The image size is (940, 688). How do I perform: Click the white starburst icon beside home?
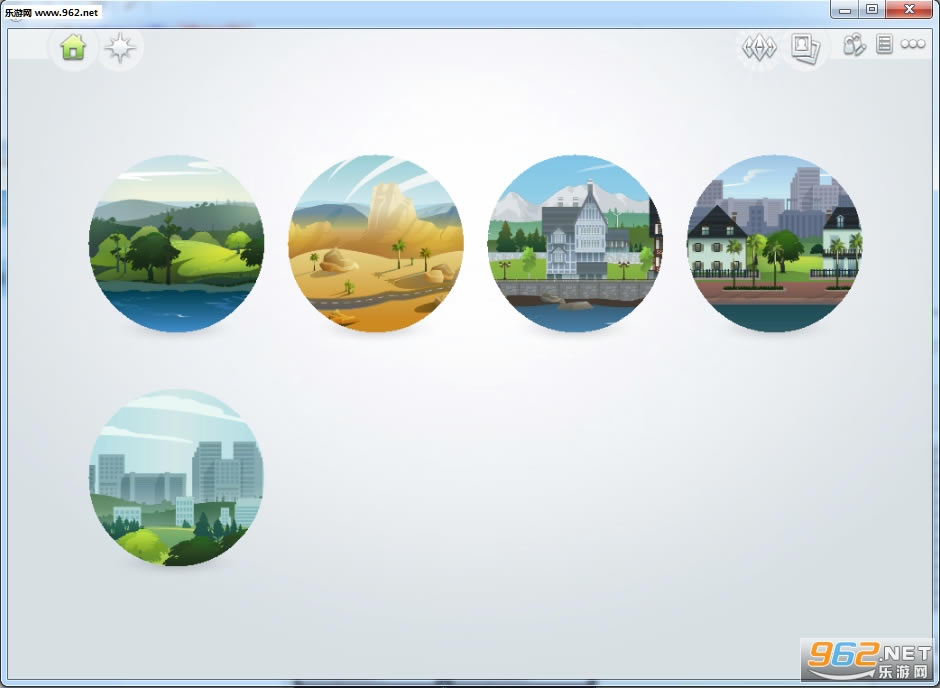coord(120,47)
